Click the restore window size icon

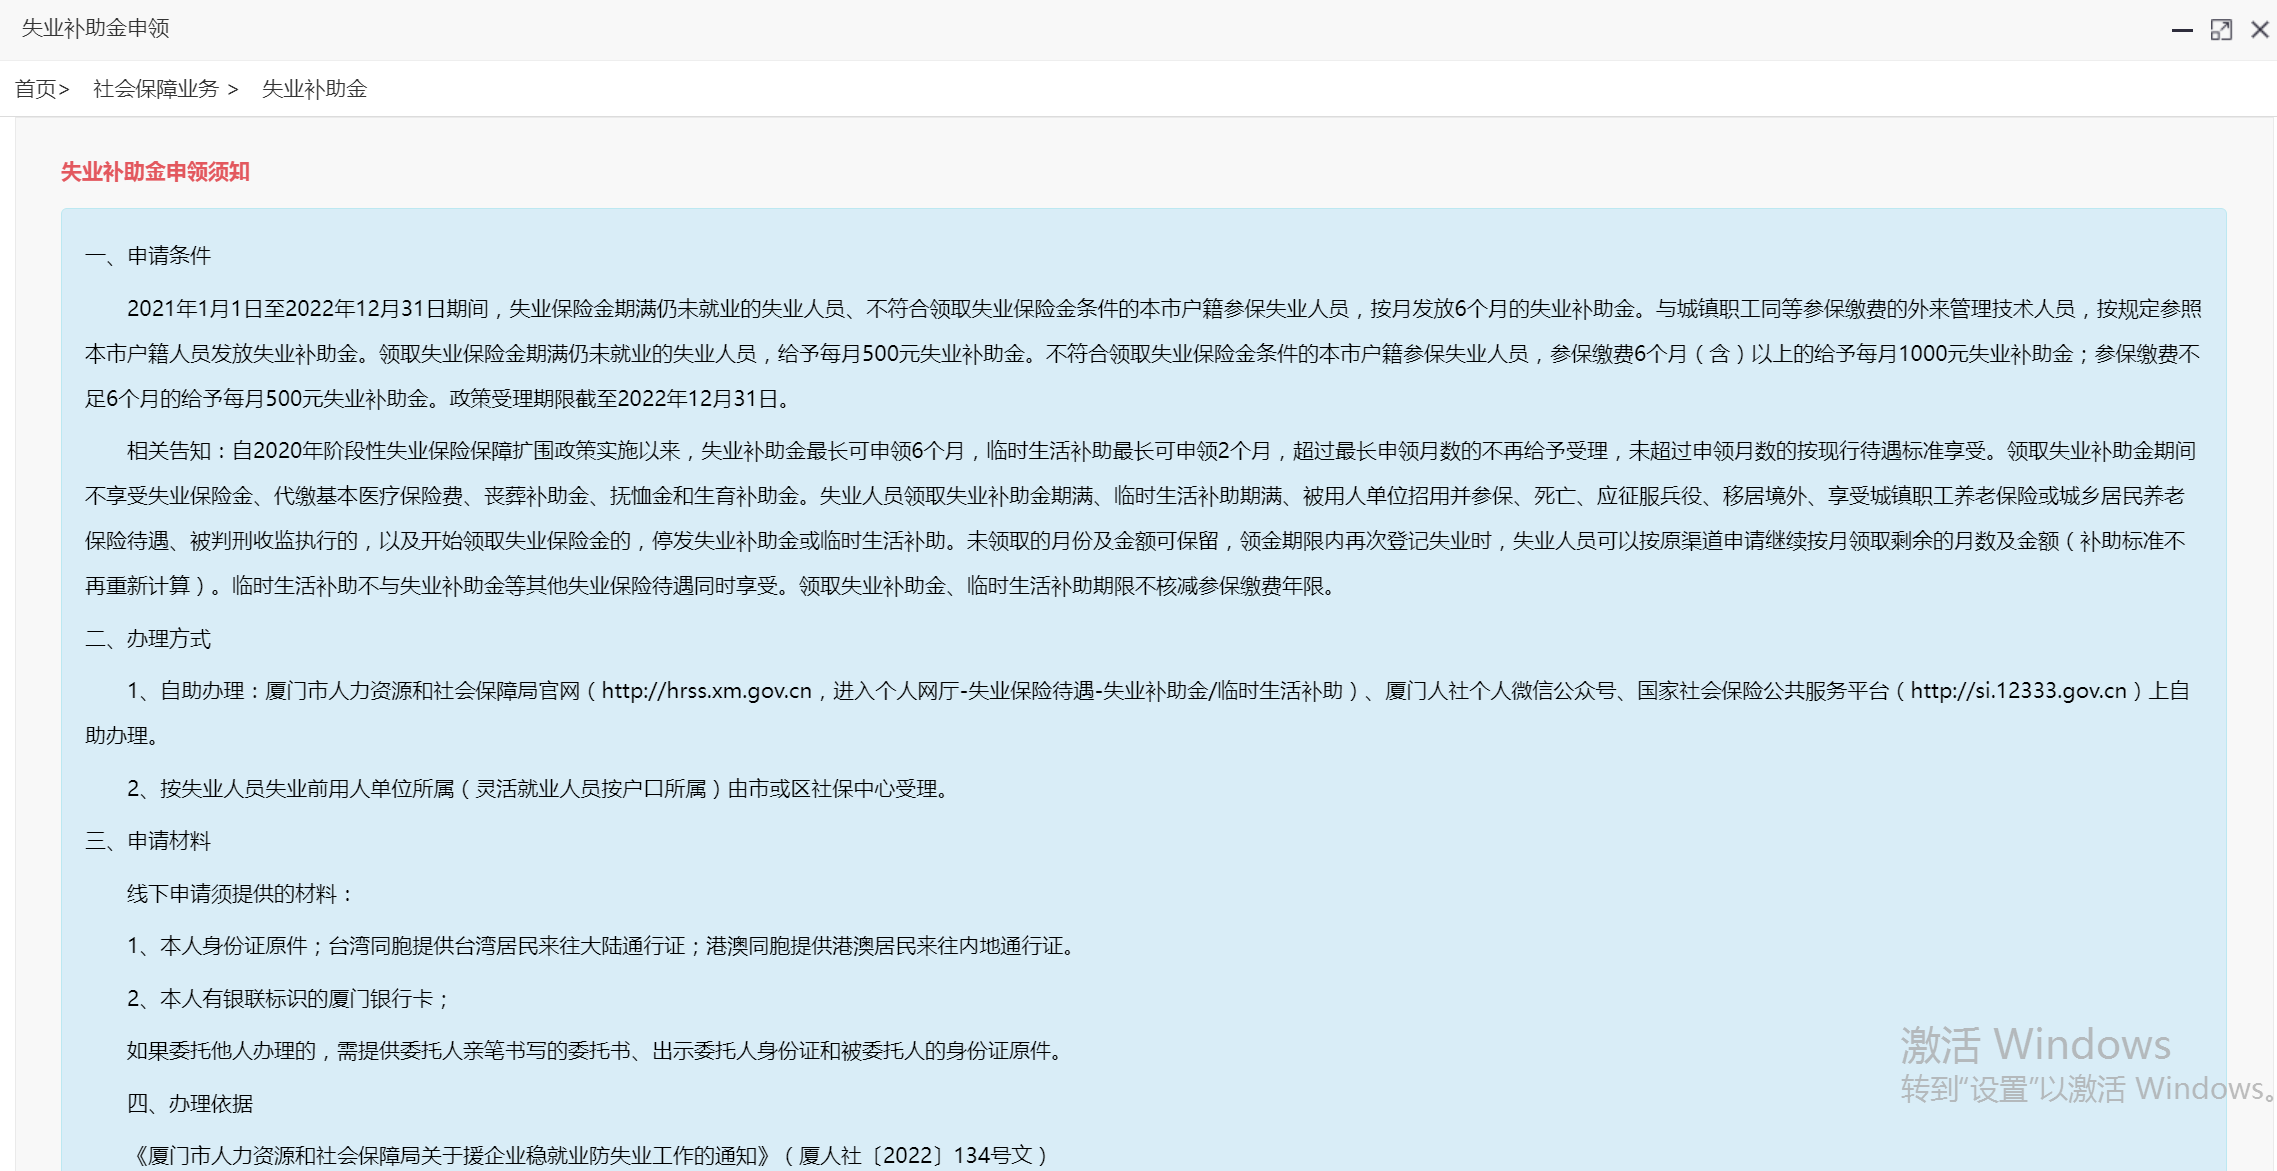[2221, 29]
